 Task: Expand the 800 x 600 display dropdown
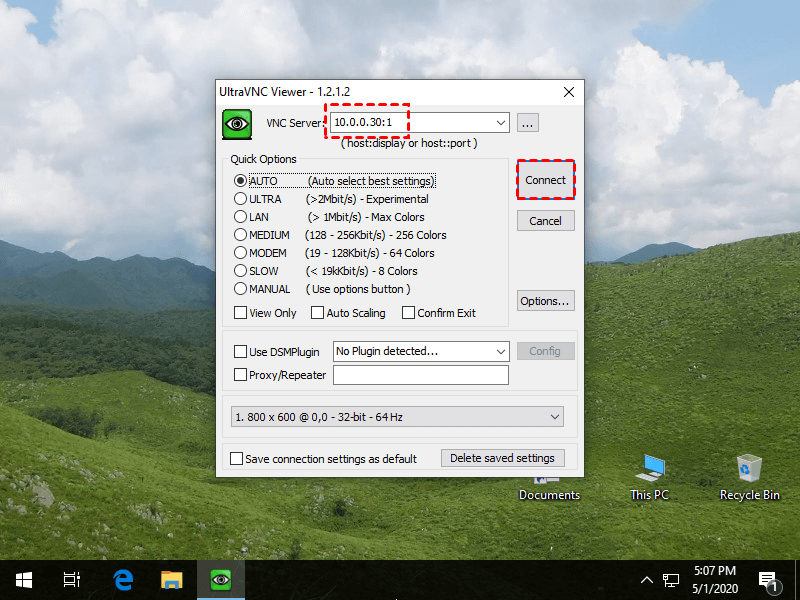point(555,417)
